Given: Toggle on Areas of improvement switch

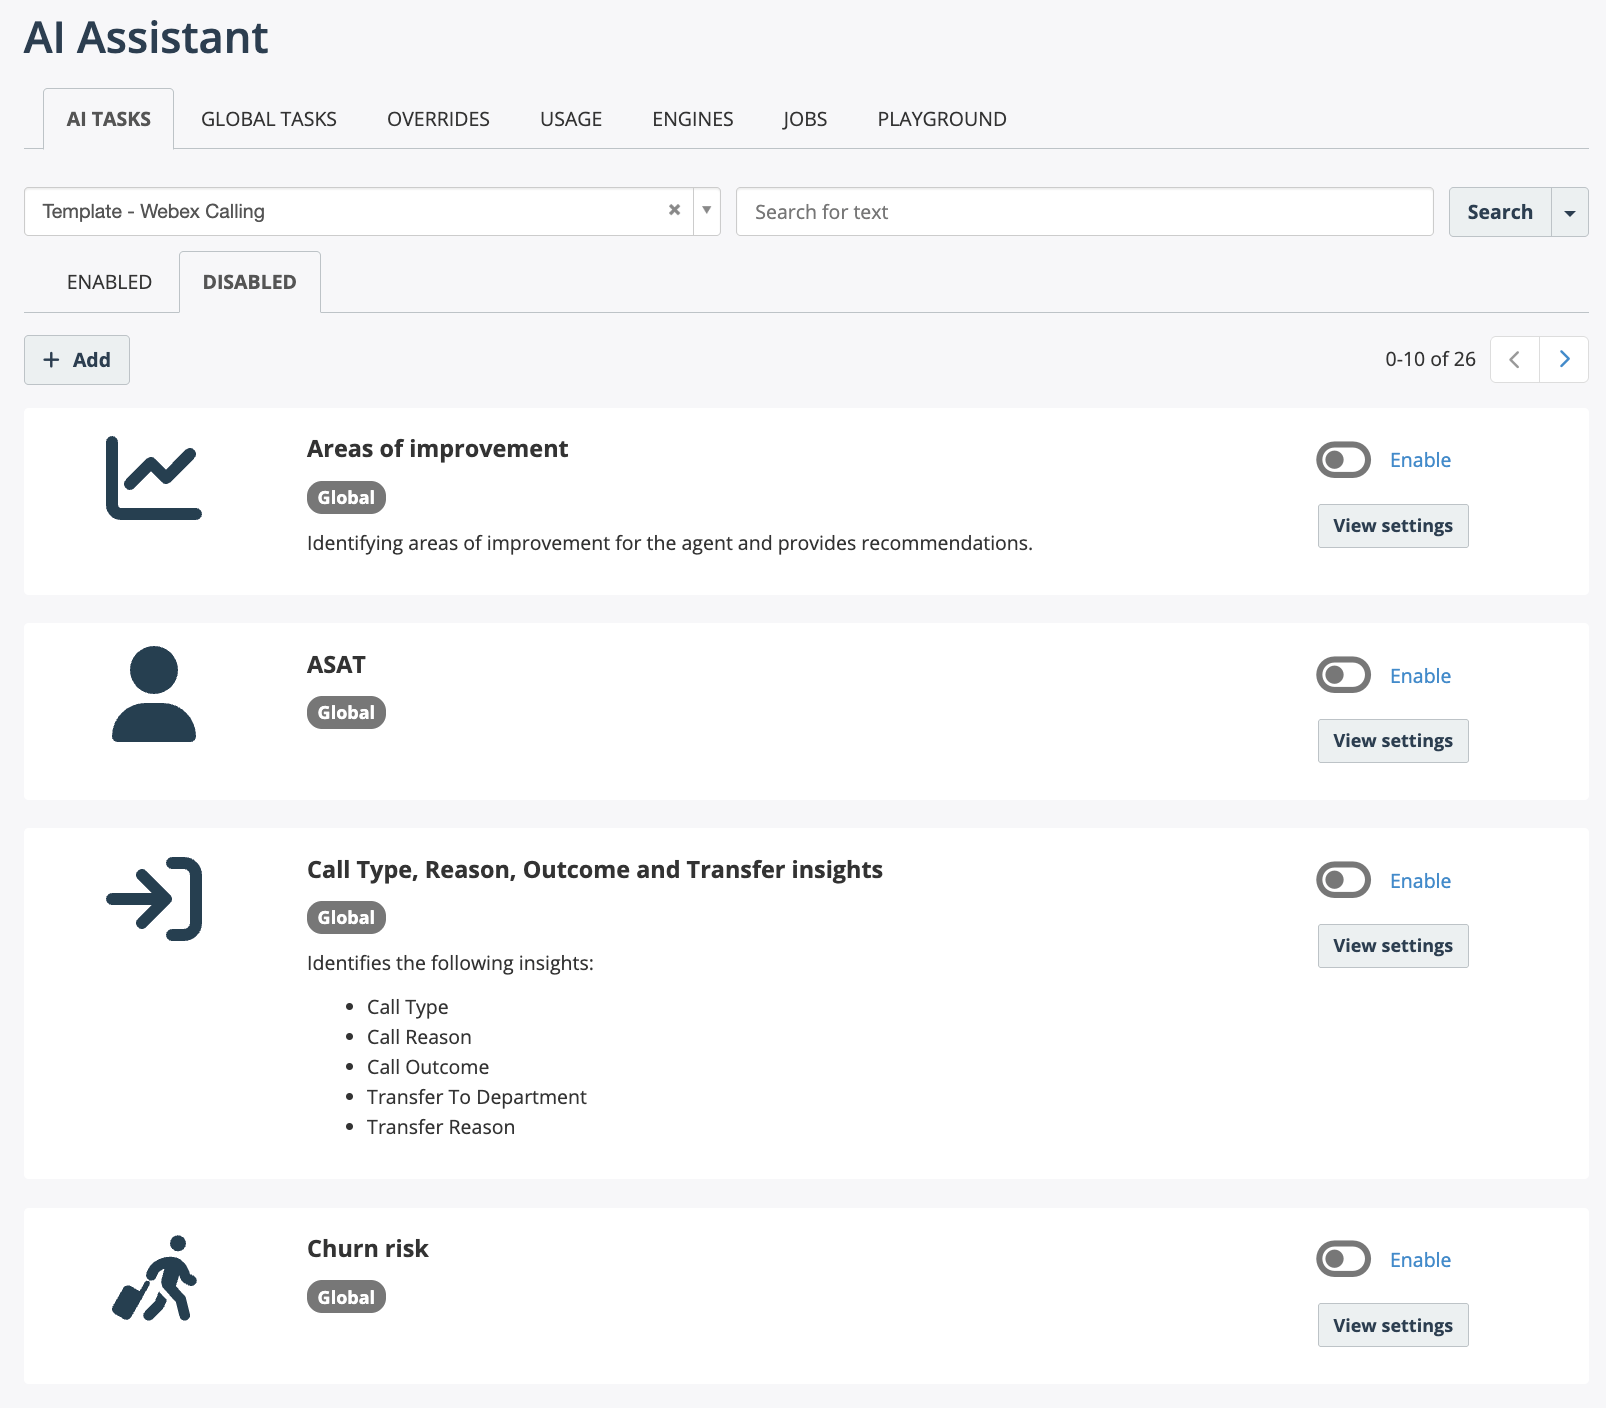Looking at the screenshot, I should [1343, 460].
